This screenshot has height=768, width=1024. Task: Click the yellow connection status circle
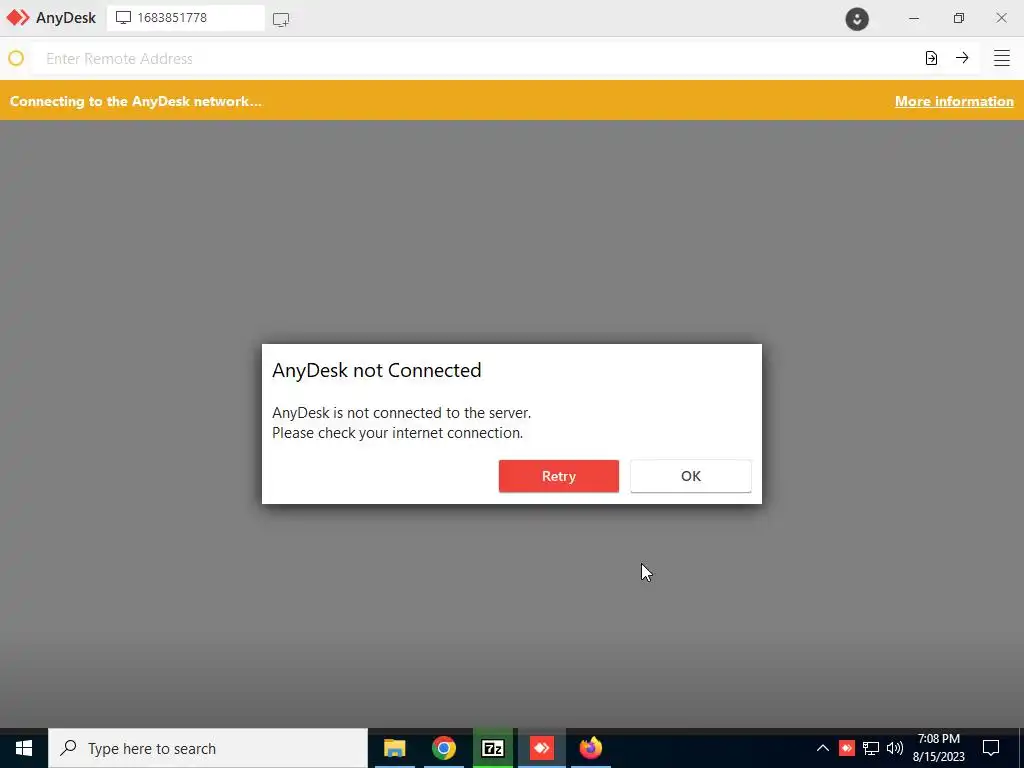click(x=16, y=58)
